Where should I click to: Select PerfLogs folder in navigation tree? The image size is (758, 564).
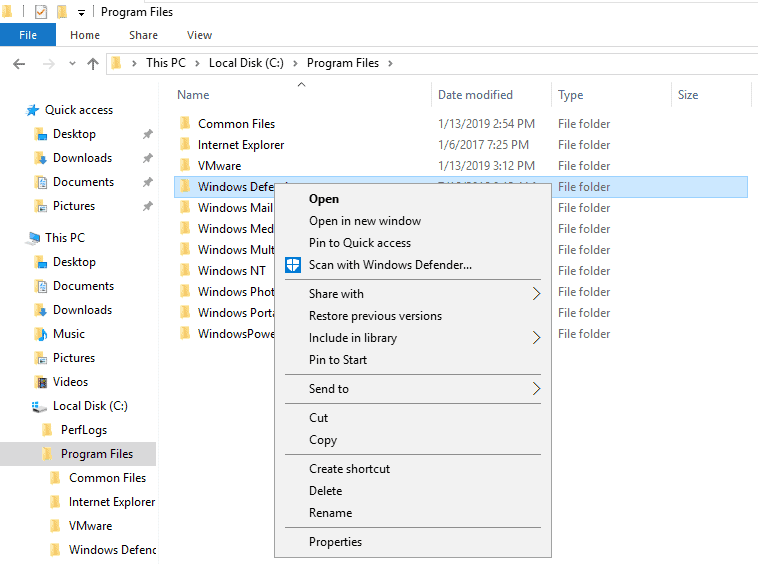83,430
